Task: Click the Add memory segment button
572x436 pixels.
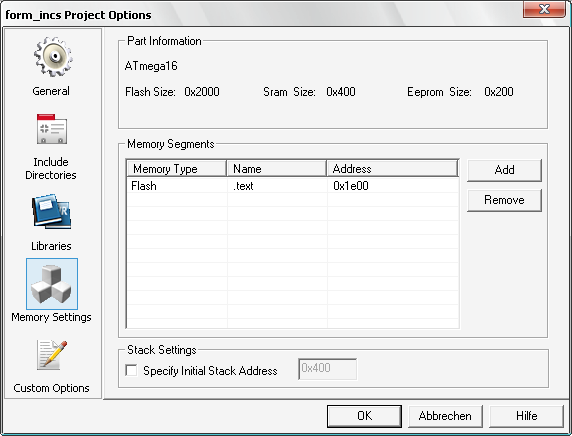Action: (504, 170)
